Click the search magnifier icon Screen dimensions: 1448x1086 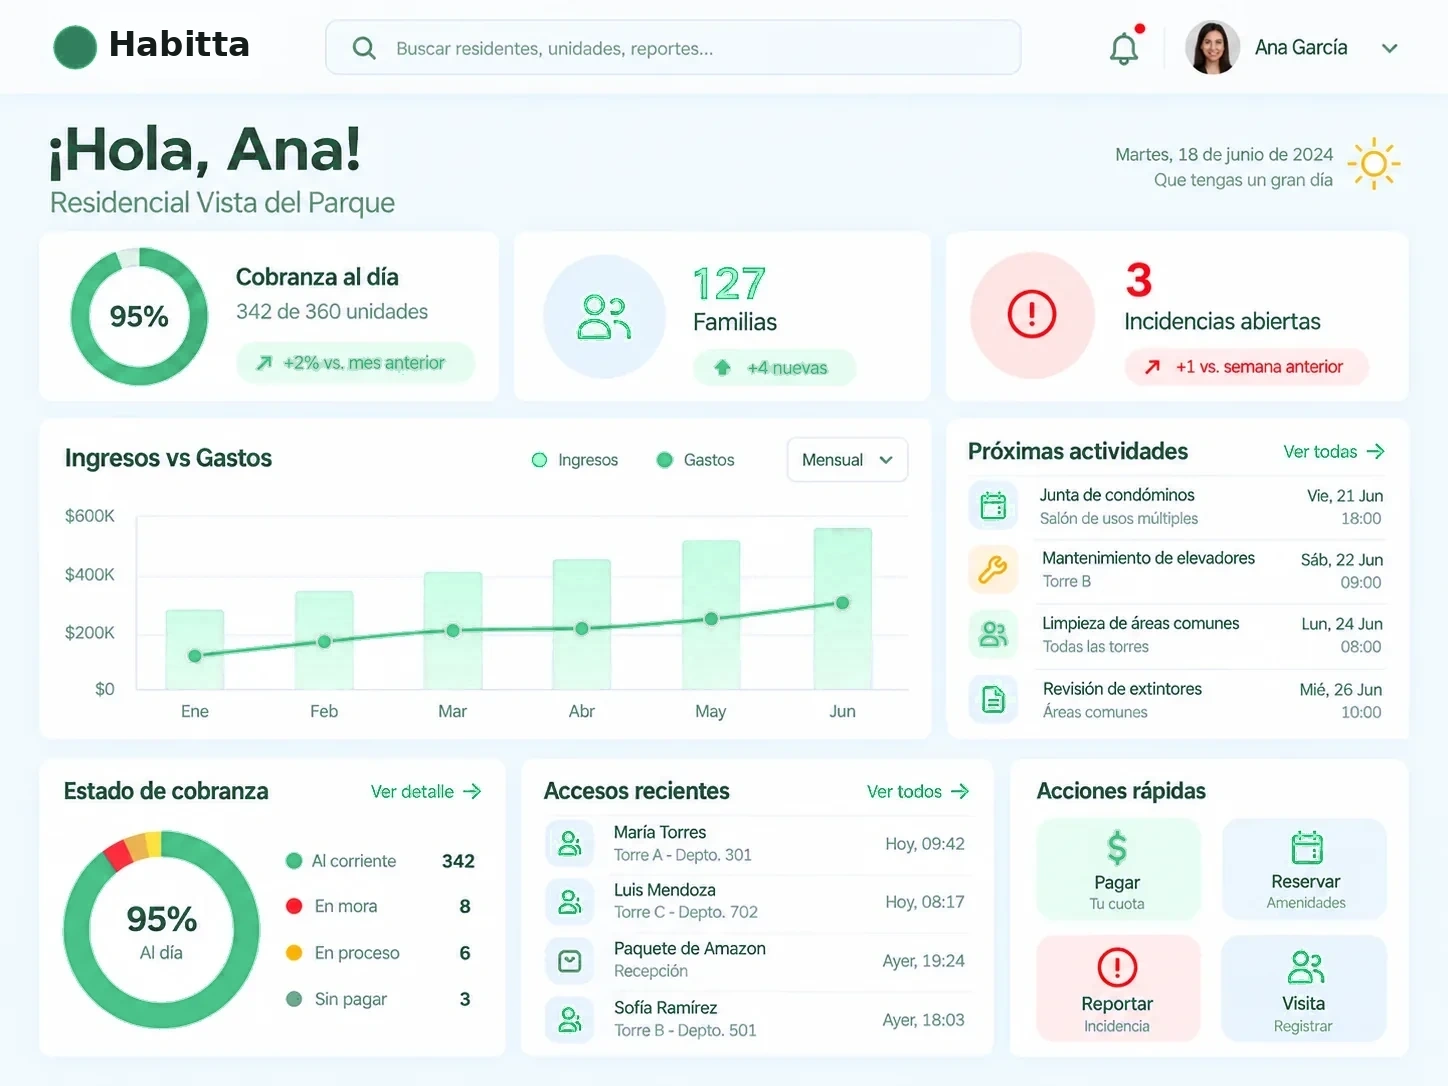pos(364,48)
